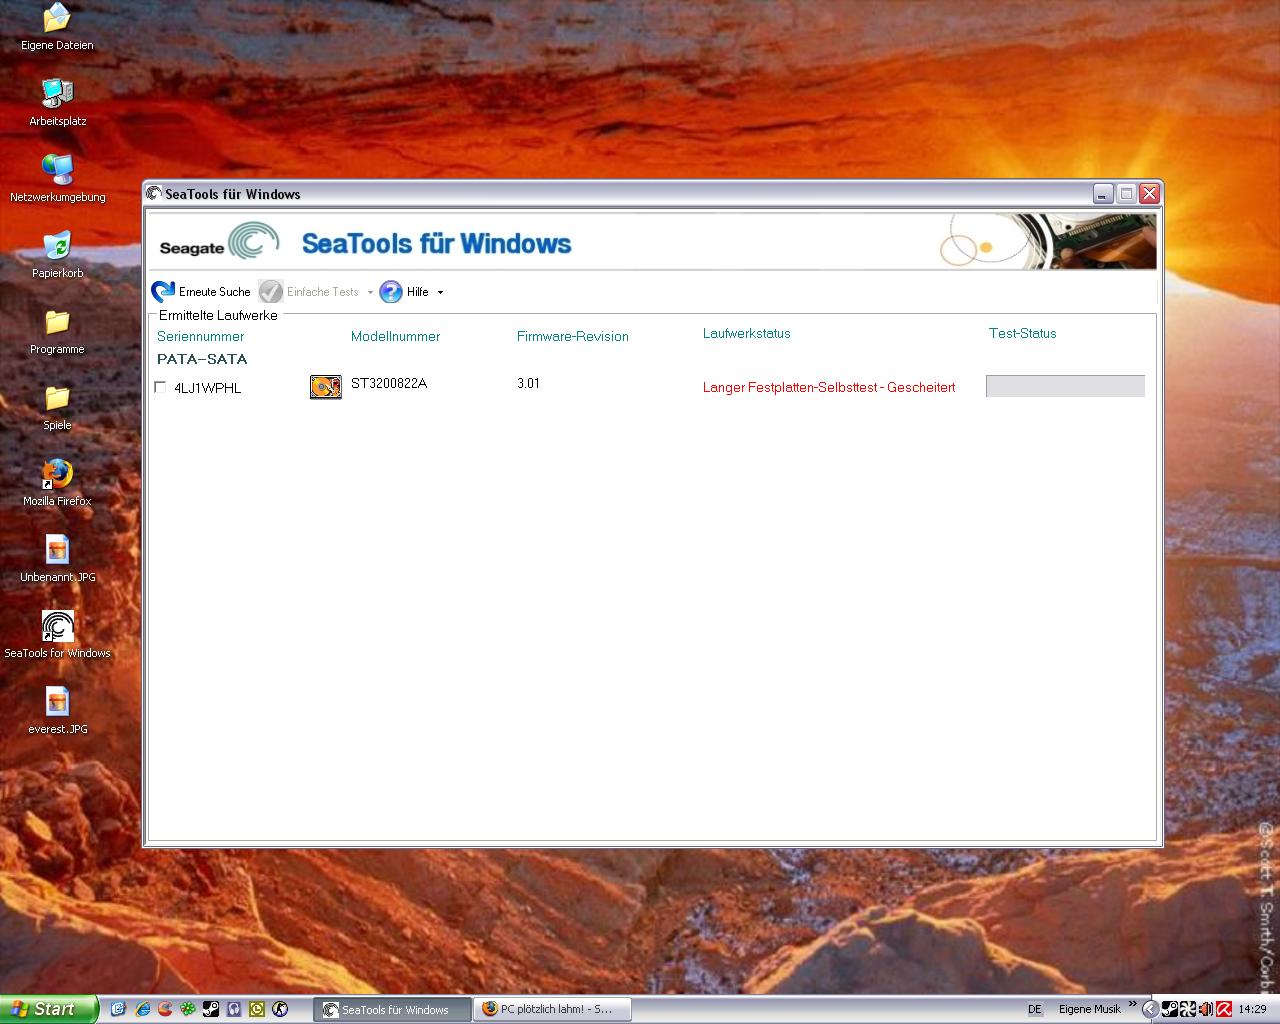Select Unbenannt.JPG file on desktop
The width and height of the screenshot is (1280, 1024).
[x=57, y=559]
